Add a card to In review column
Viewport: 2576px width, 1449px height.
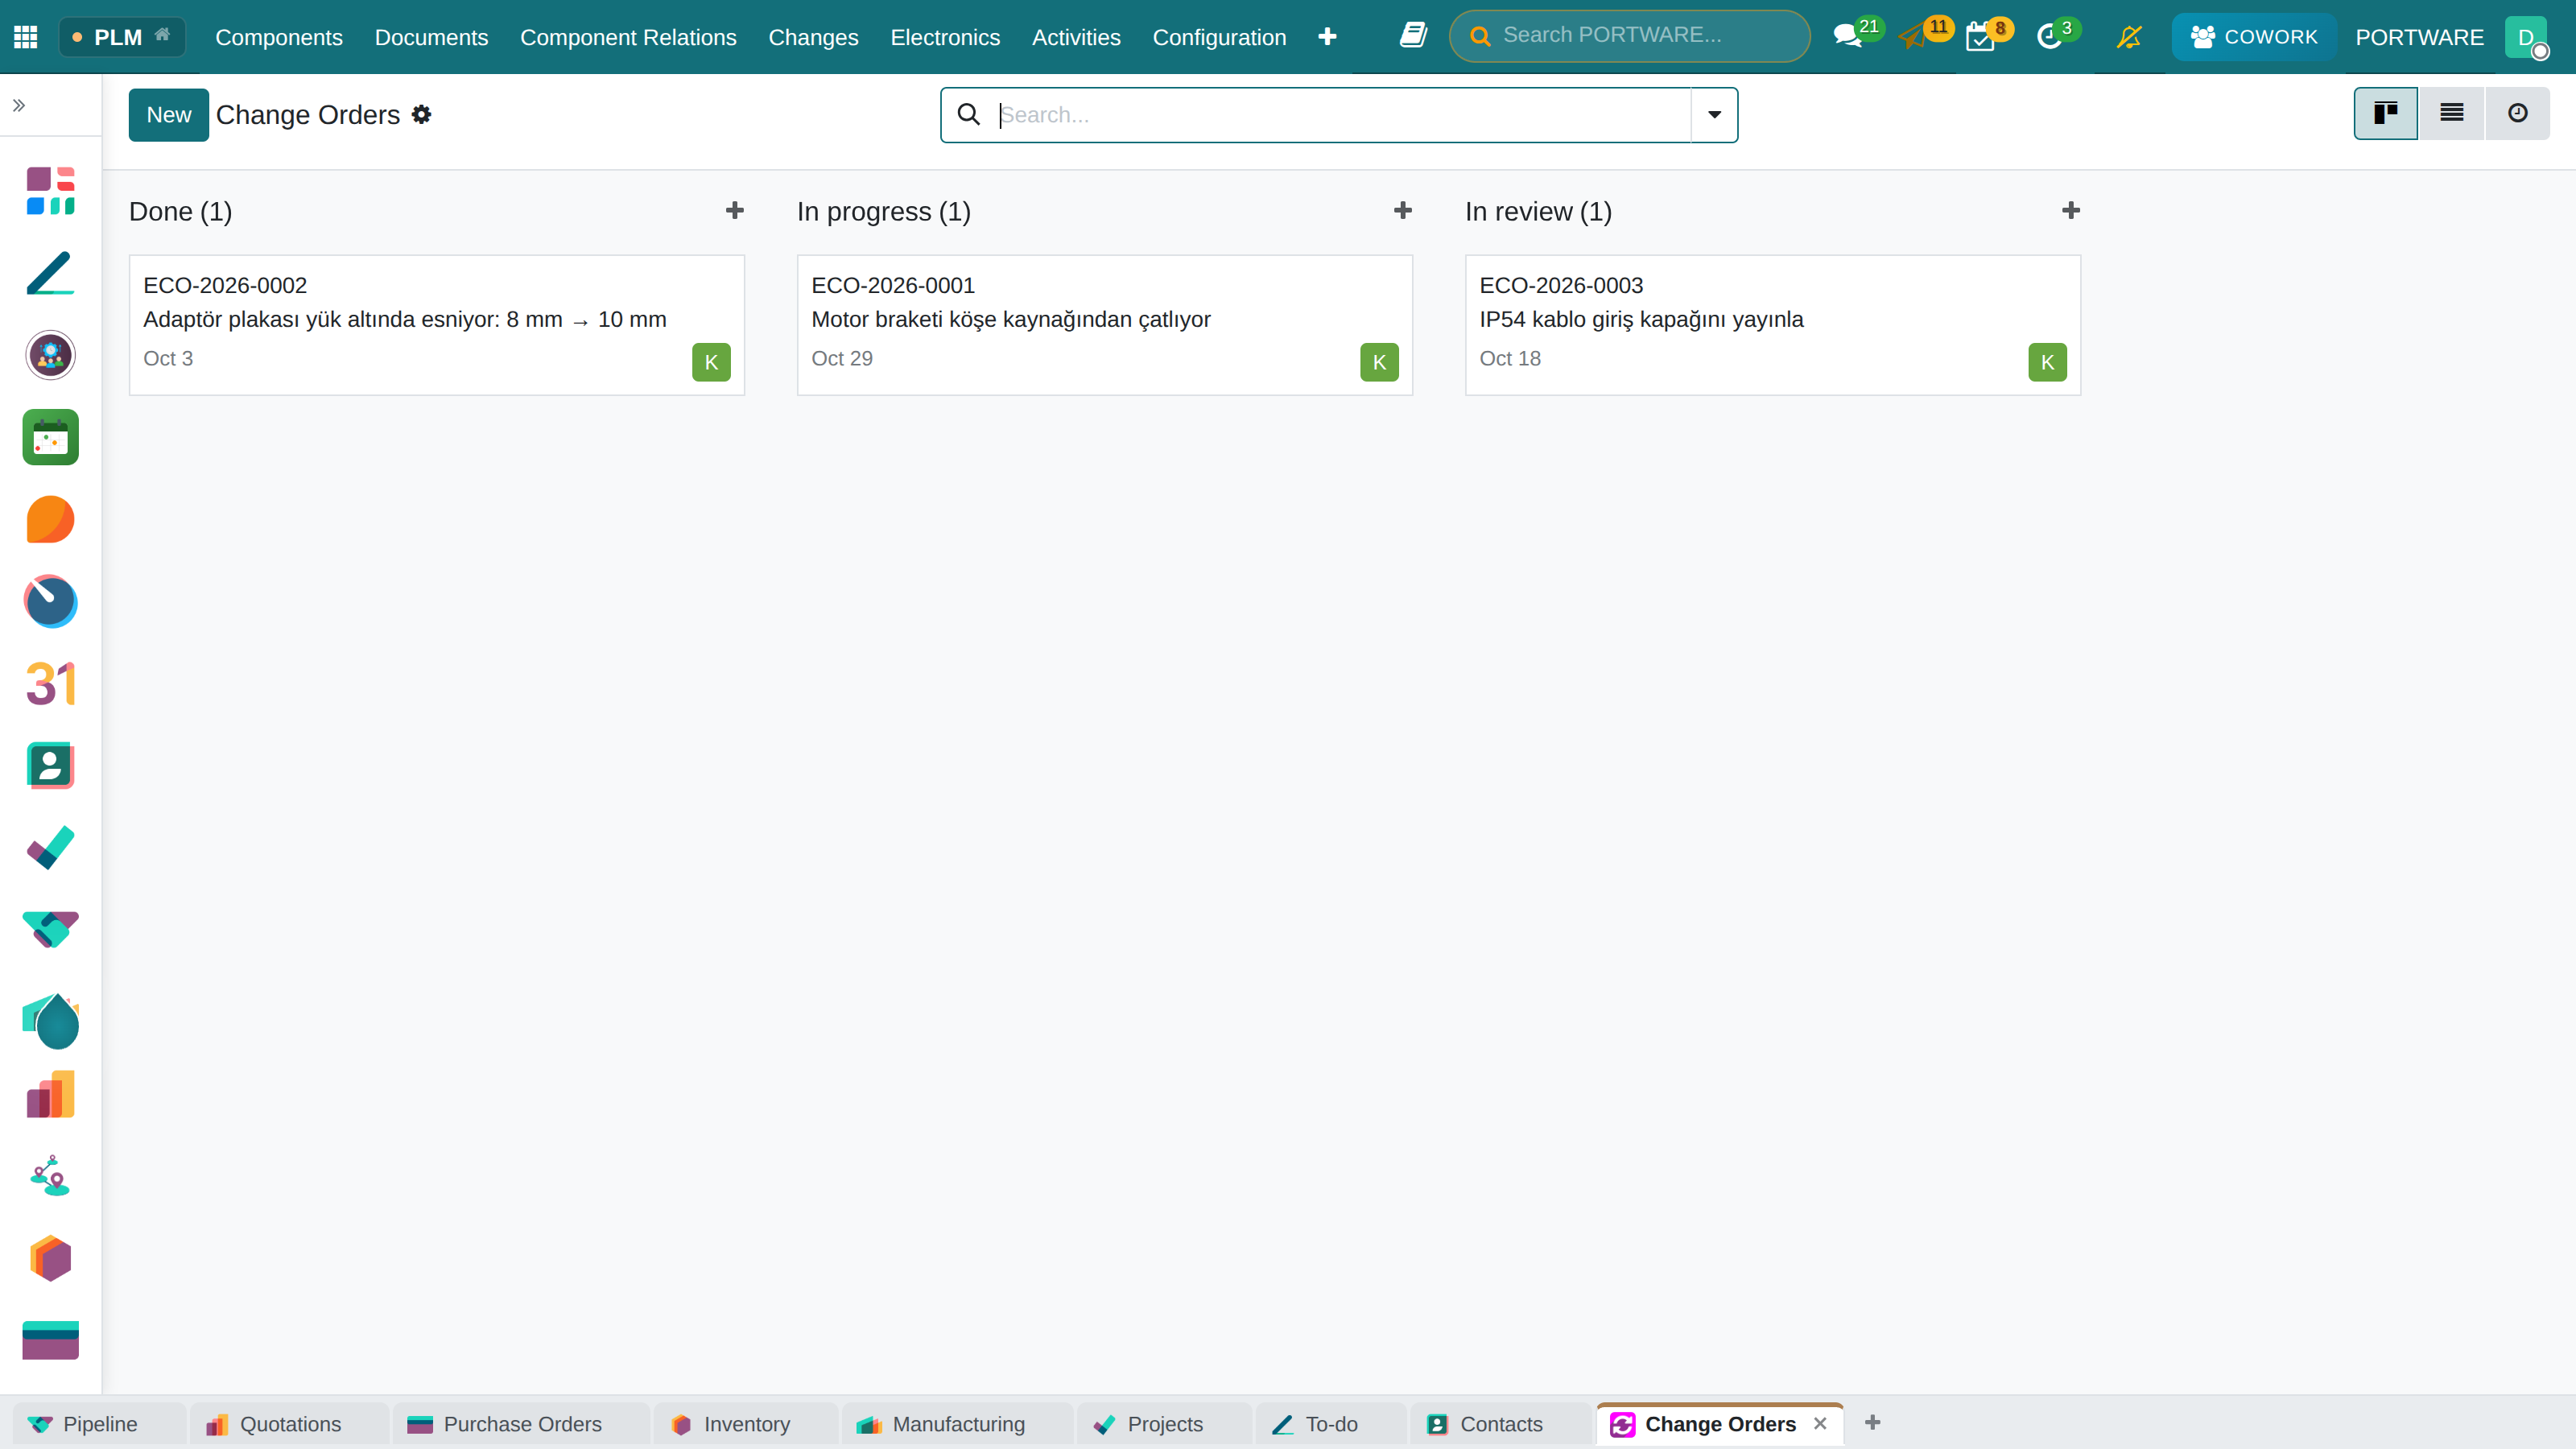click(x=2071, y=211)
